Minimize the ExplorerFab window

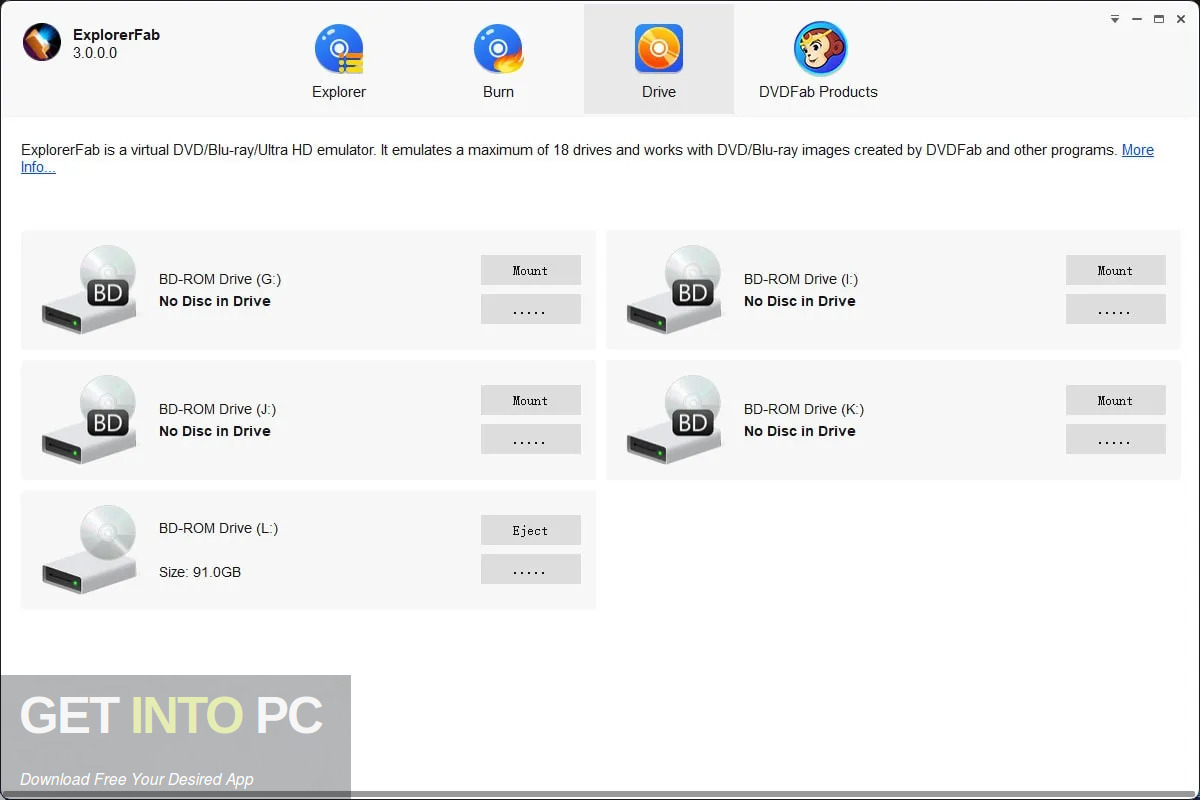point(1137,19)
